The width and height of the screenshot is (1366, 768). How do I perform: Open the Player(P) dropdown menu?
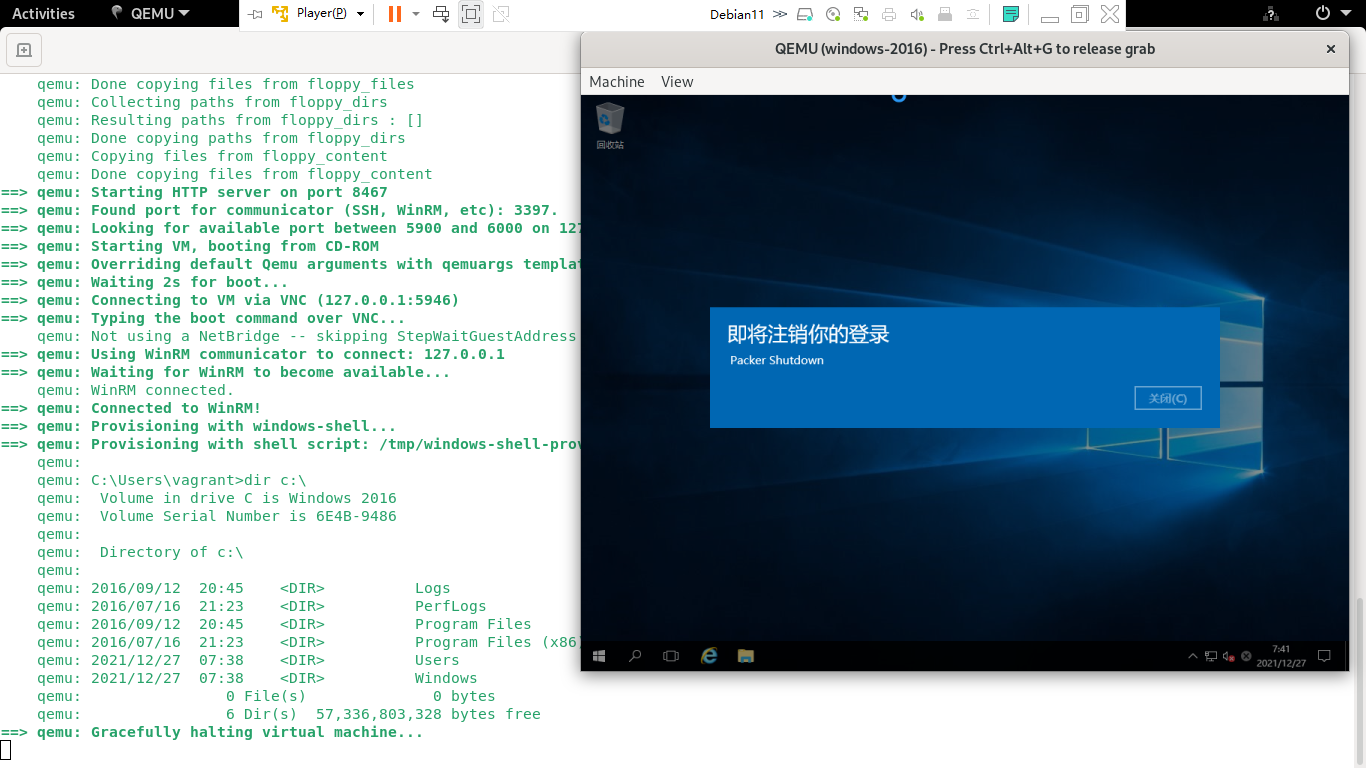323,13
